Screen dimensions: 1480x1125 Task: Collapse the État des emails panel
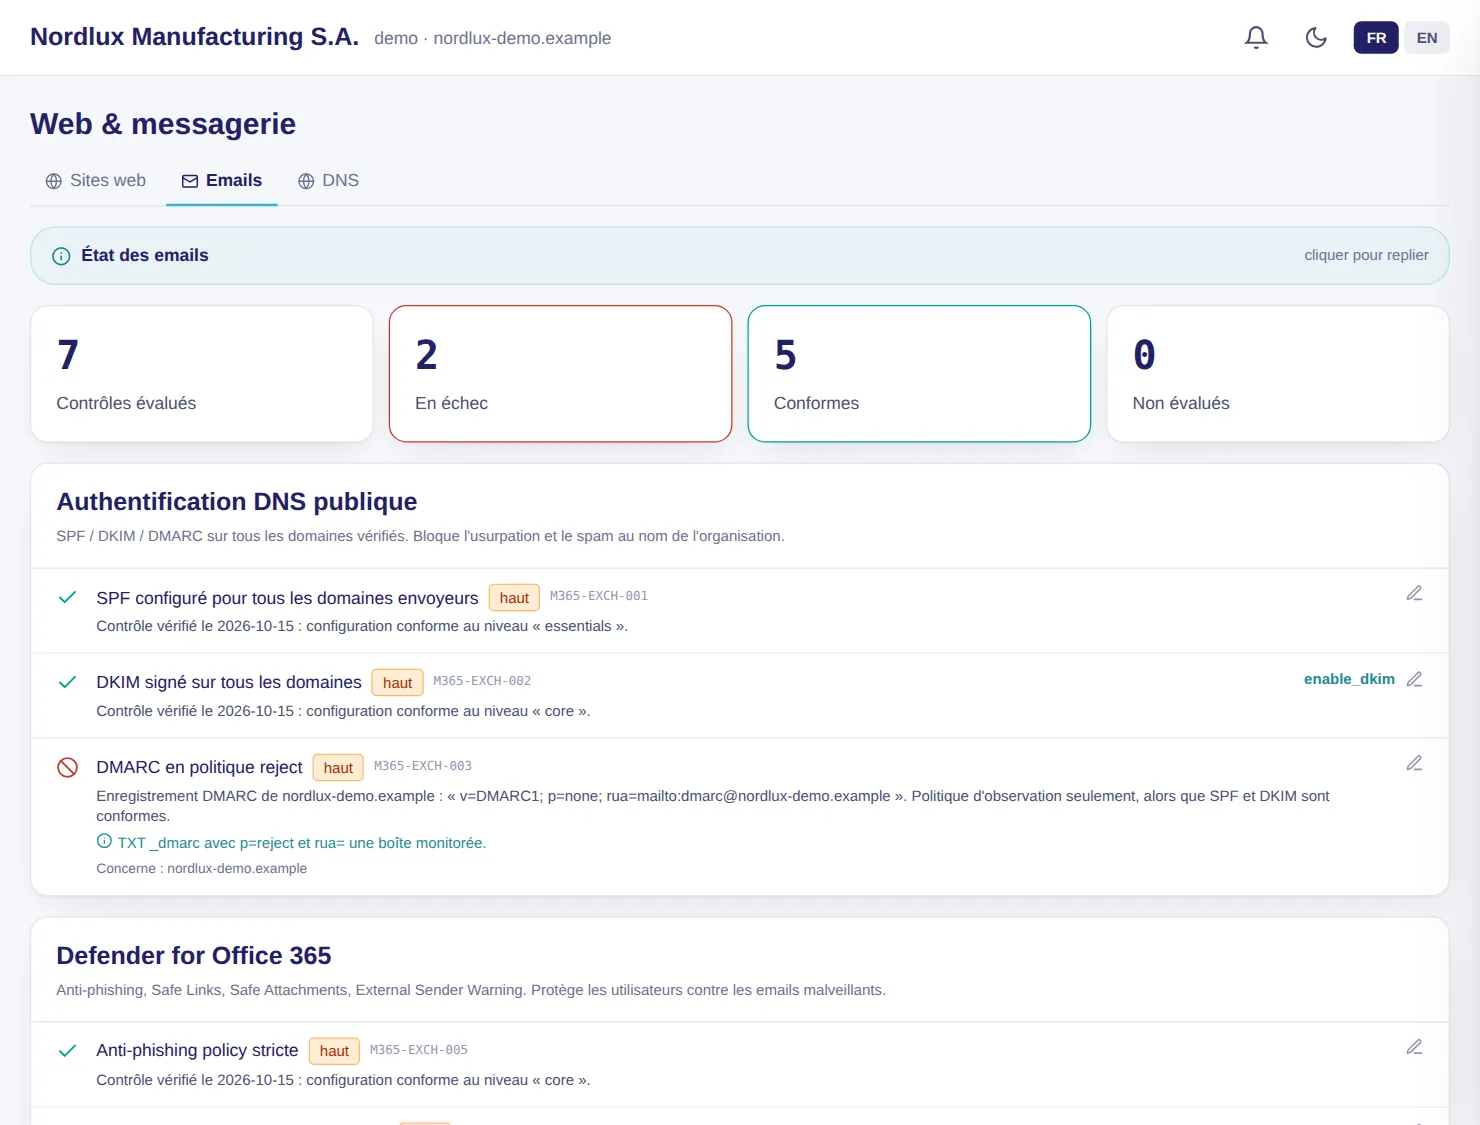point(740,256)
